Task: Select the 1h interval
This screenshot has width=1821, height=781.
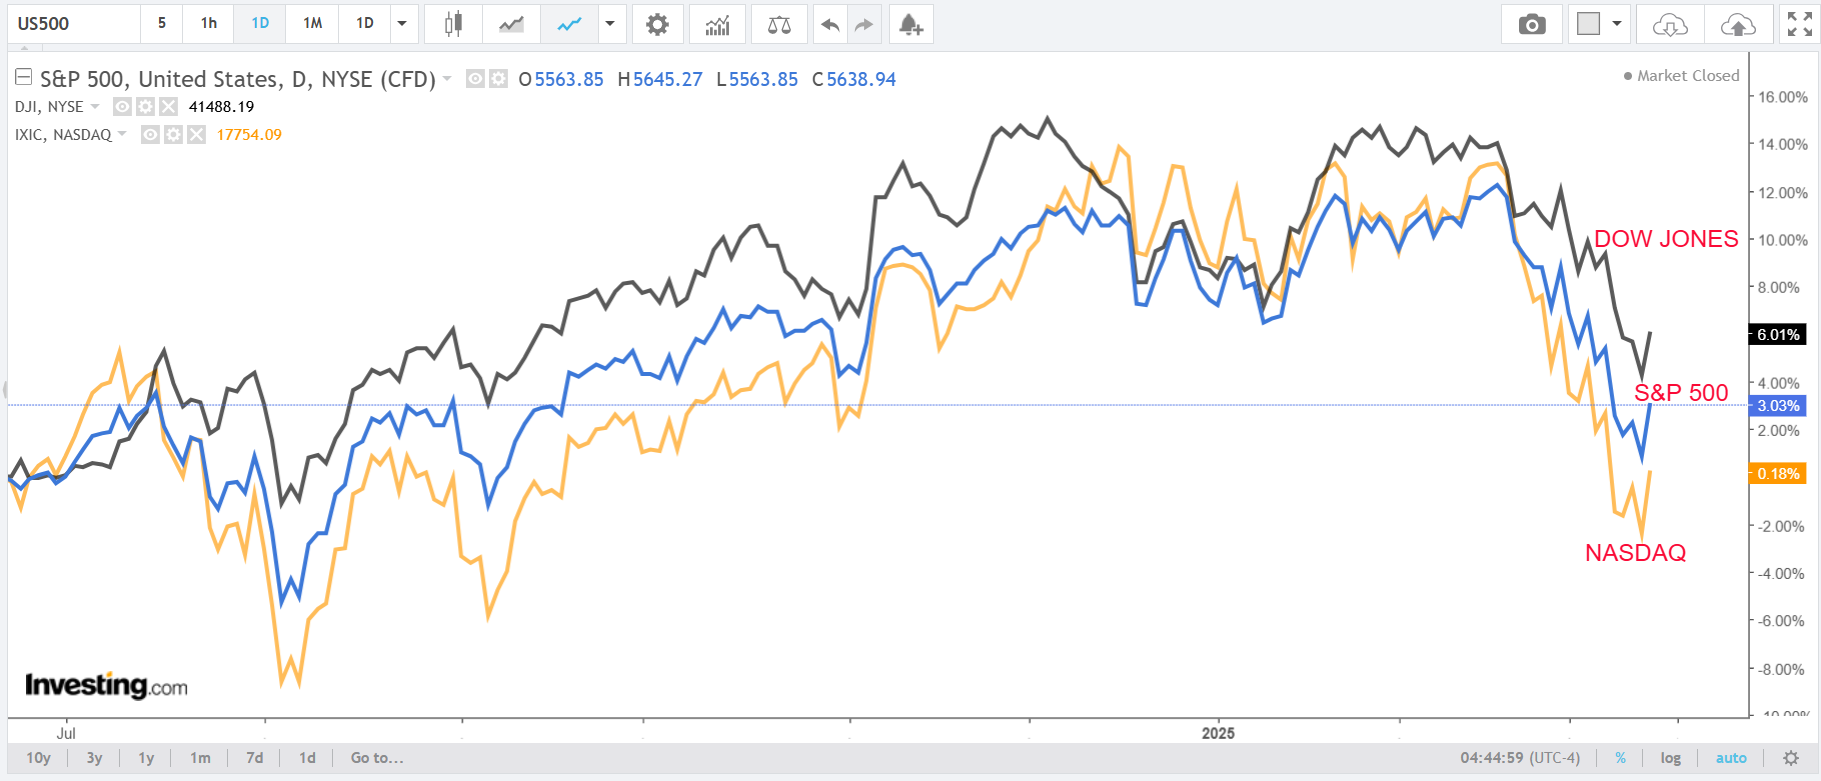Action: click(208, 24)
